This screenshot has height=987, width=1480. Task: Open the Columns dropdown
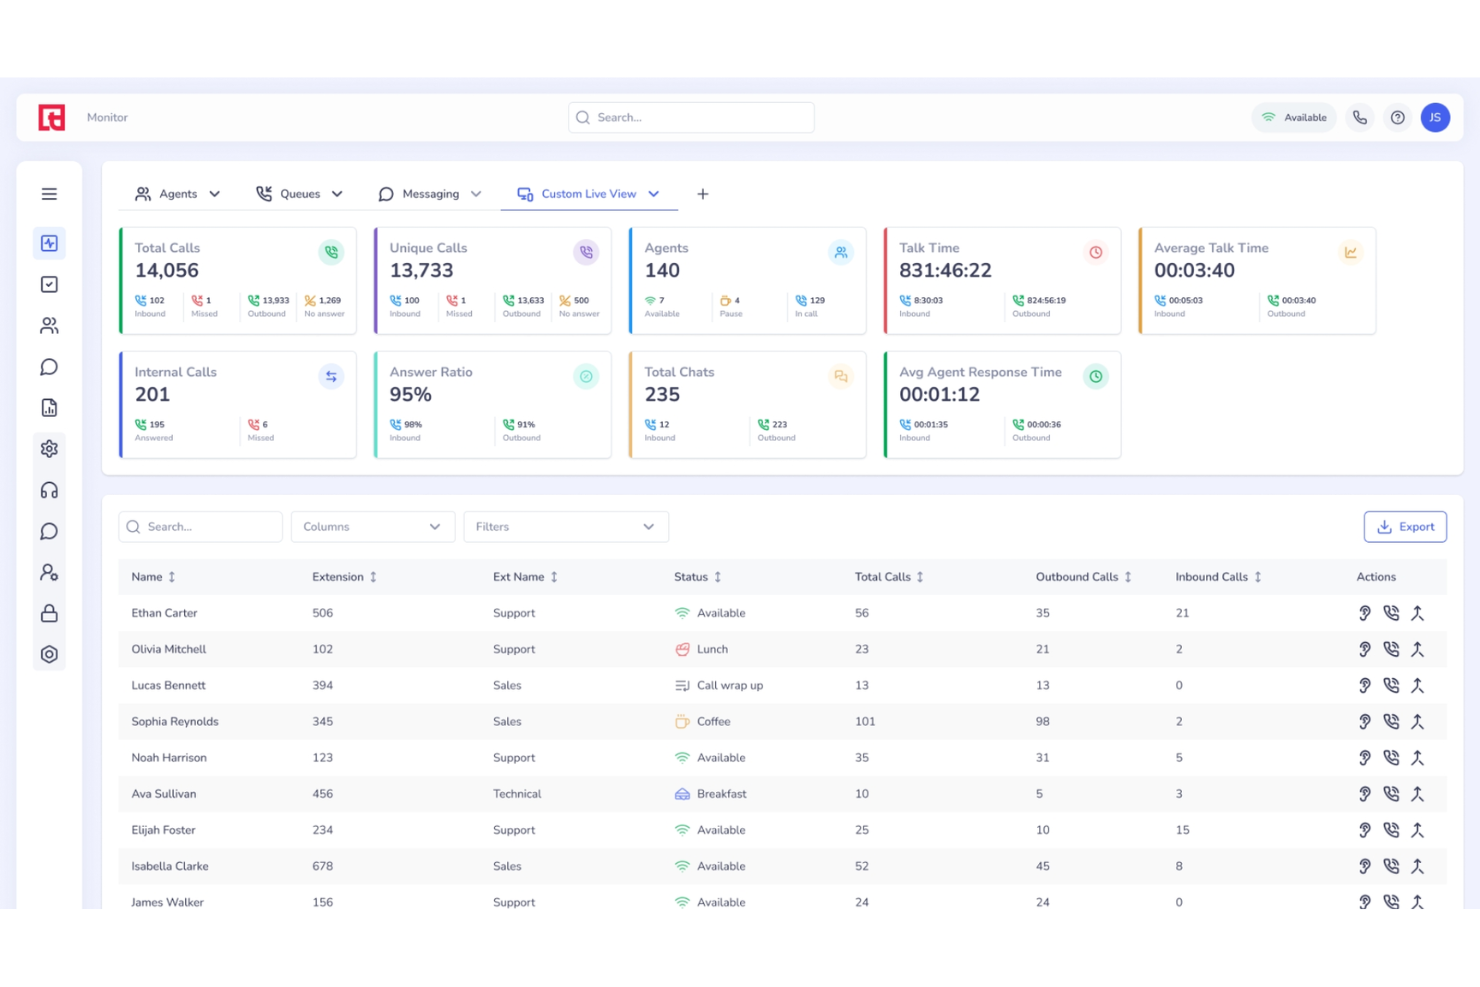(x=373, y=527)
